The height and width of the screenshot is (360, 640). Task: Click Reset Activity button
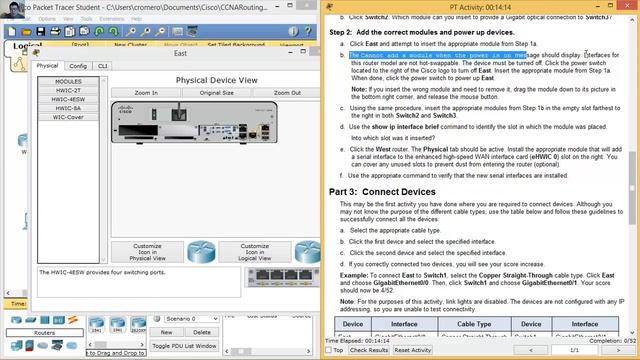coord(413,350)
